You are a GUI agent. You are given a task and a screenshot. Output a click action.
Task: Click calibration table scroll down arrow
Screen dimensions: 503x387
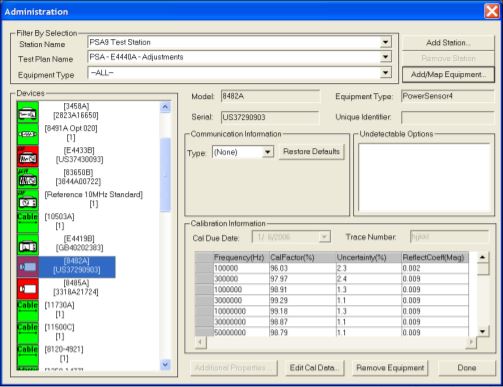(483, 331)
